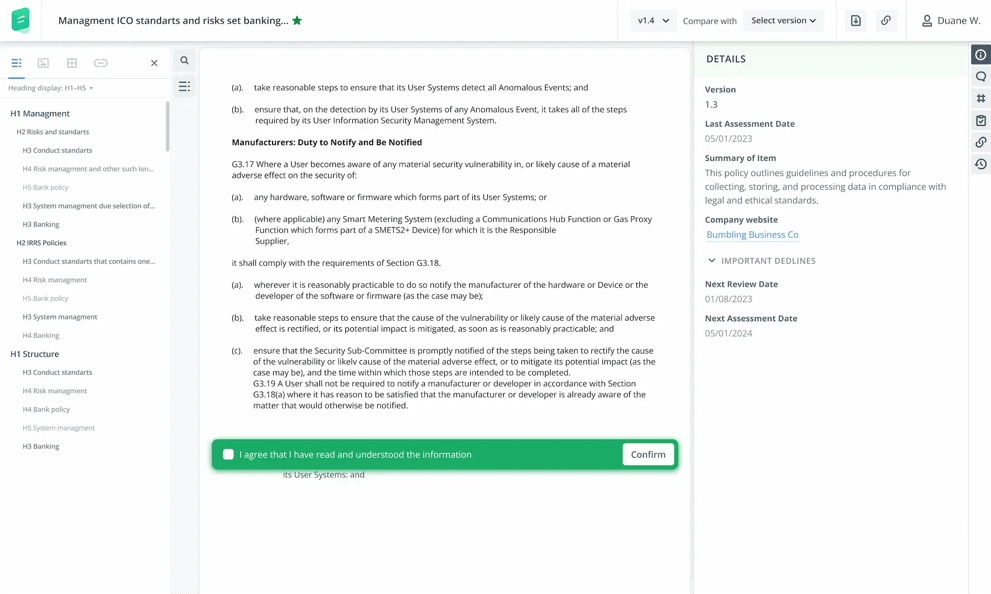The width and height of the screenshot is (991, 594).
Task: Select H1 Managment in the outline
Action: point(40,114)
